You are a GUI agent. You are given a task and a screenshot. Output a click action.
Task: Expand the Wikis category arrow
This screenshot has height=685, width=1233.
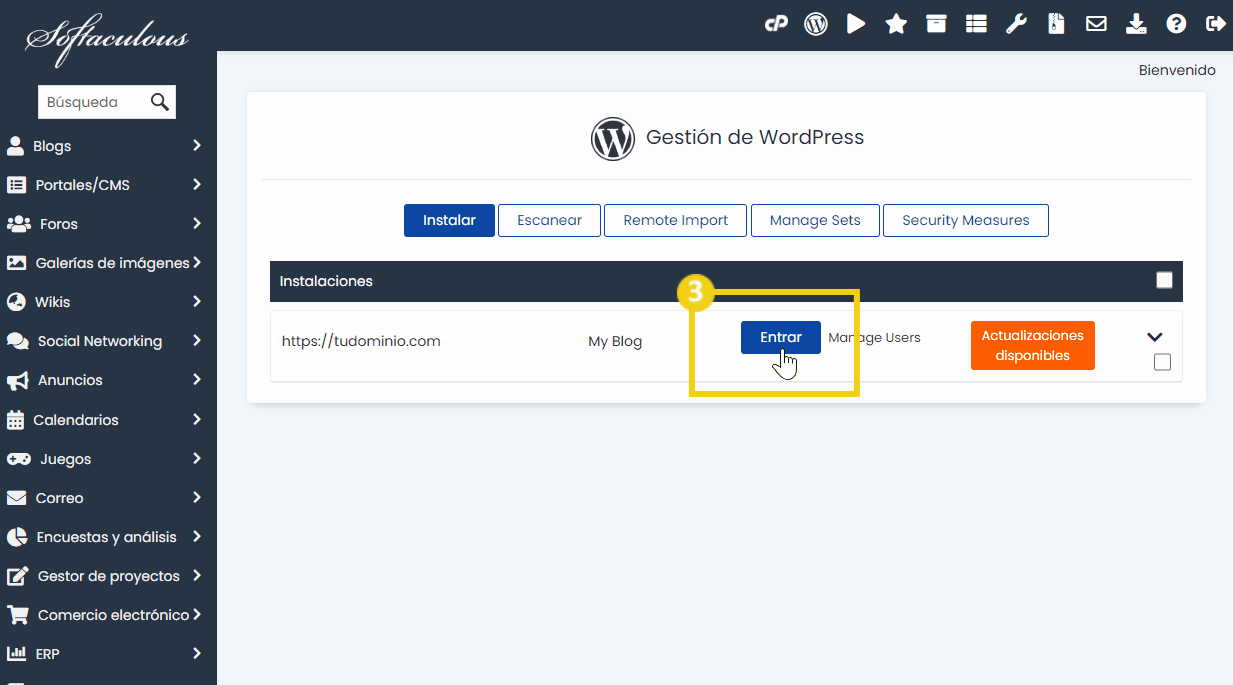(x=197, y=301)
